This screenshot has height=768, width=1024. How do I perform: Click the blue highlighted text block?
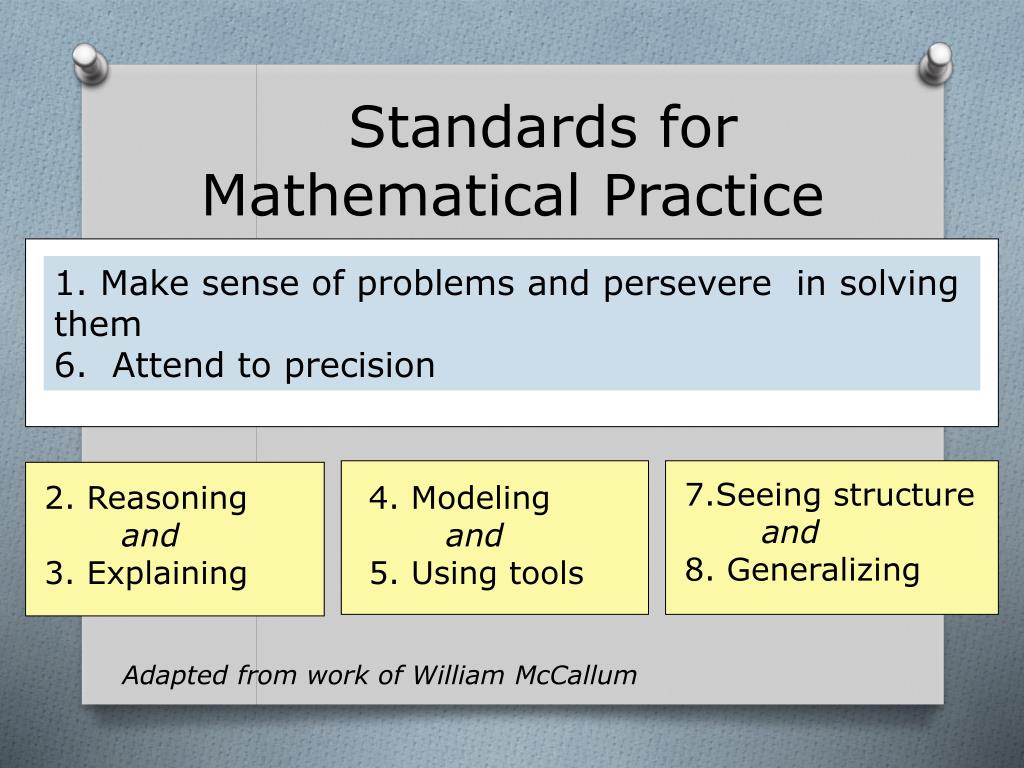pyautogui.click(x=511, y=323)
